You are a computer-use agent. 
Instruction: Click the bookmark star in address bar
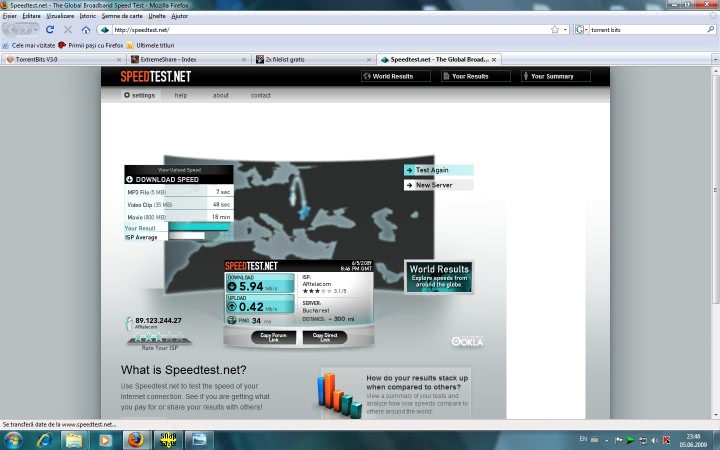tap(554, 30)
